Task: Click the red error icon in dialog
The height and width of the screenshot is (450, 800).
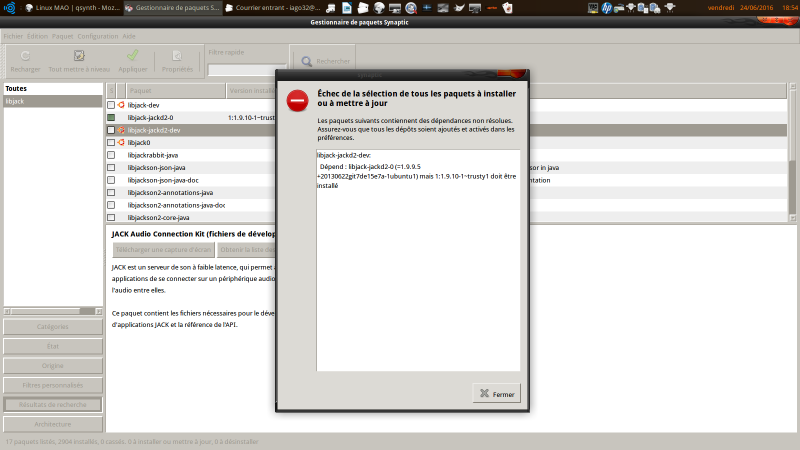Action: 297,101
